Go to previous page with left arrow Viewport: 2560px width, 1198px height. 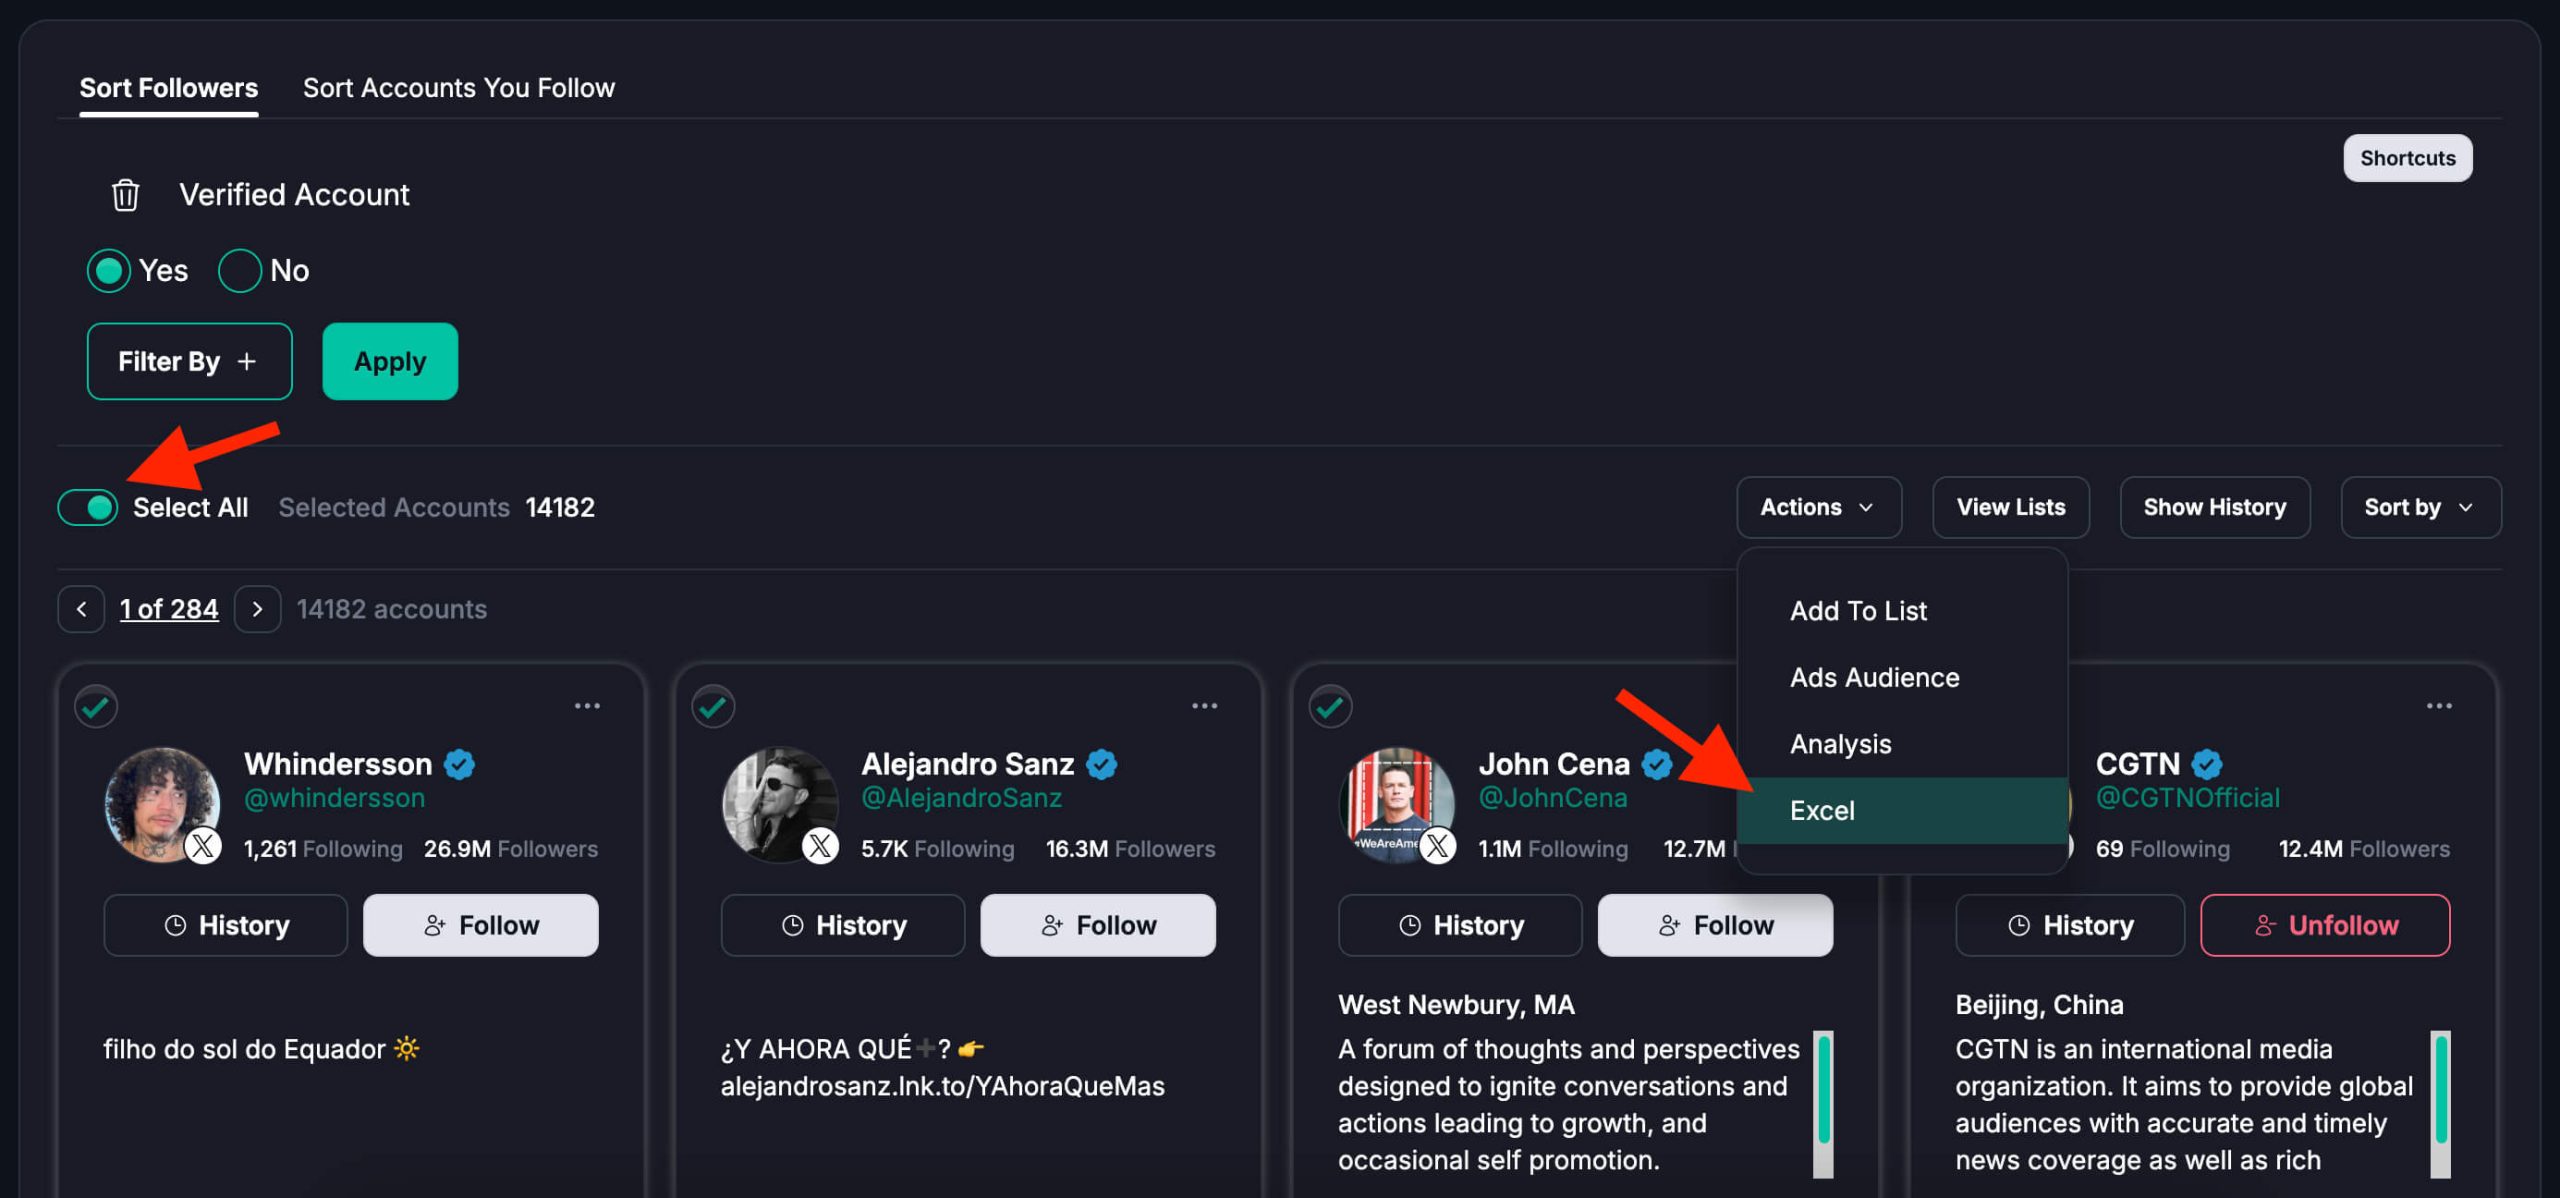[81, 609]
